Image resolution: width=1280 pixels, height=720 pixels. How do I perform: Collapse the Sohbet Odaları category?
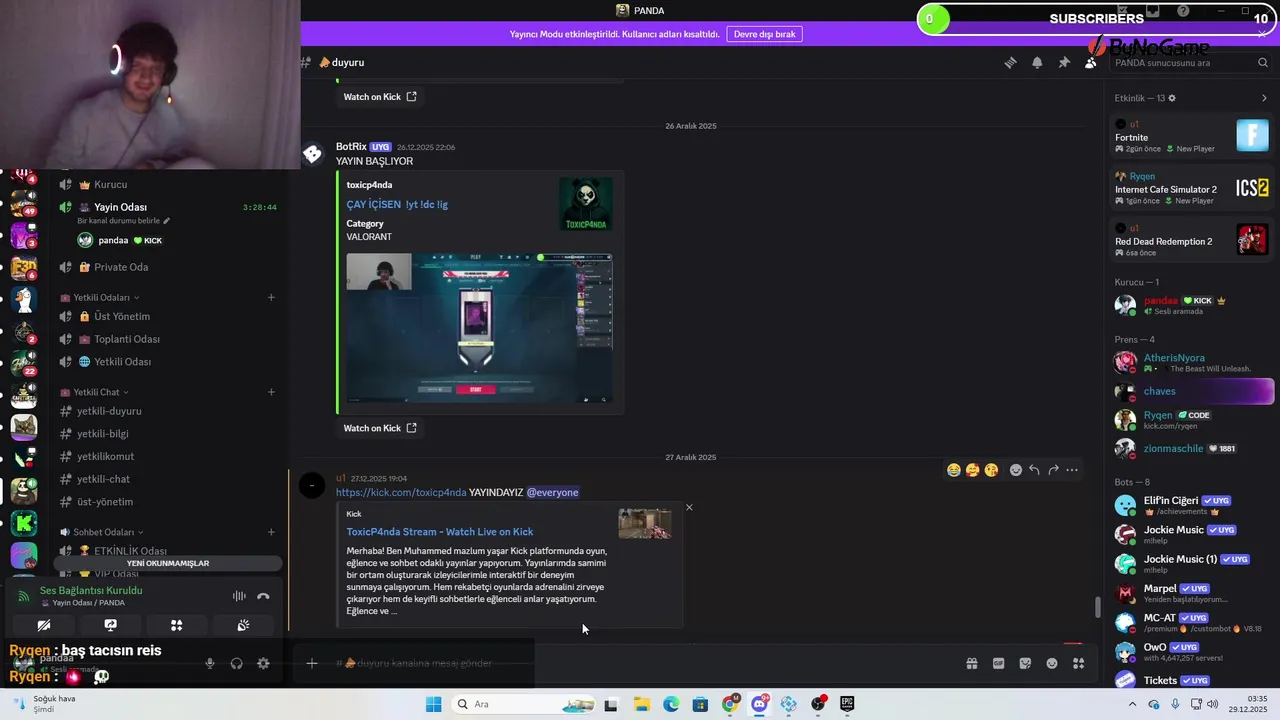click(x=102, y=532)
